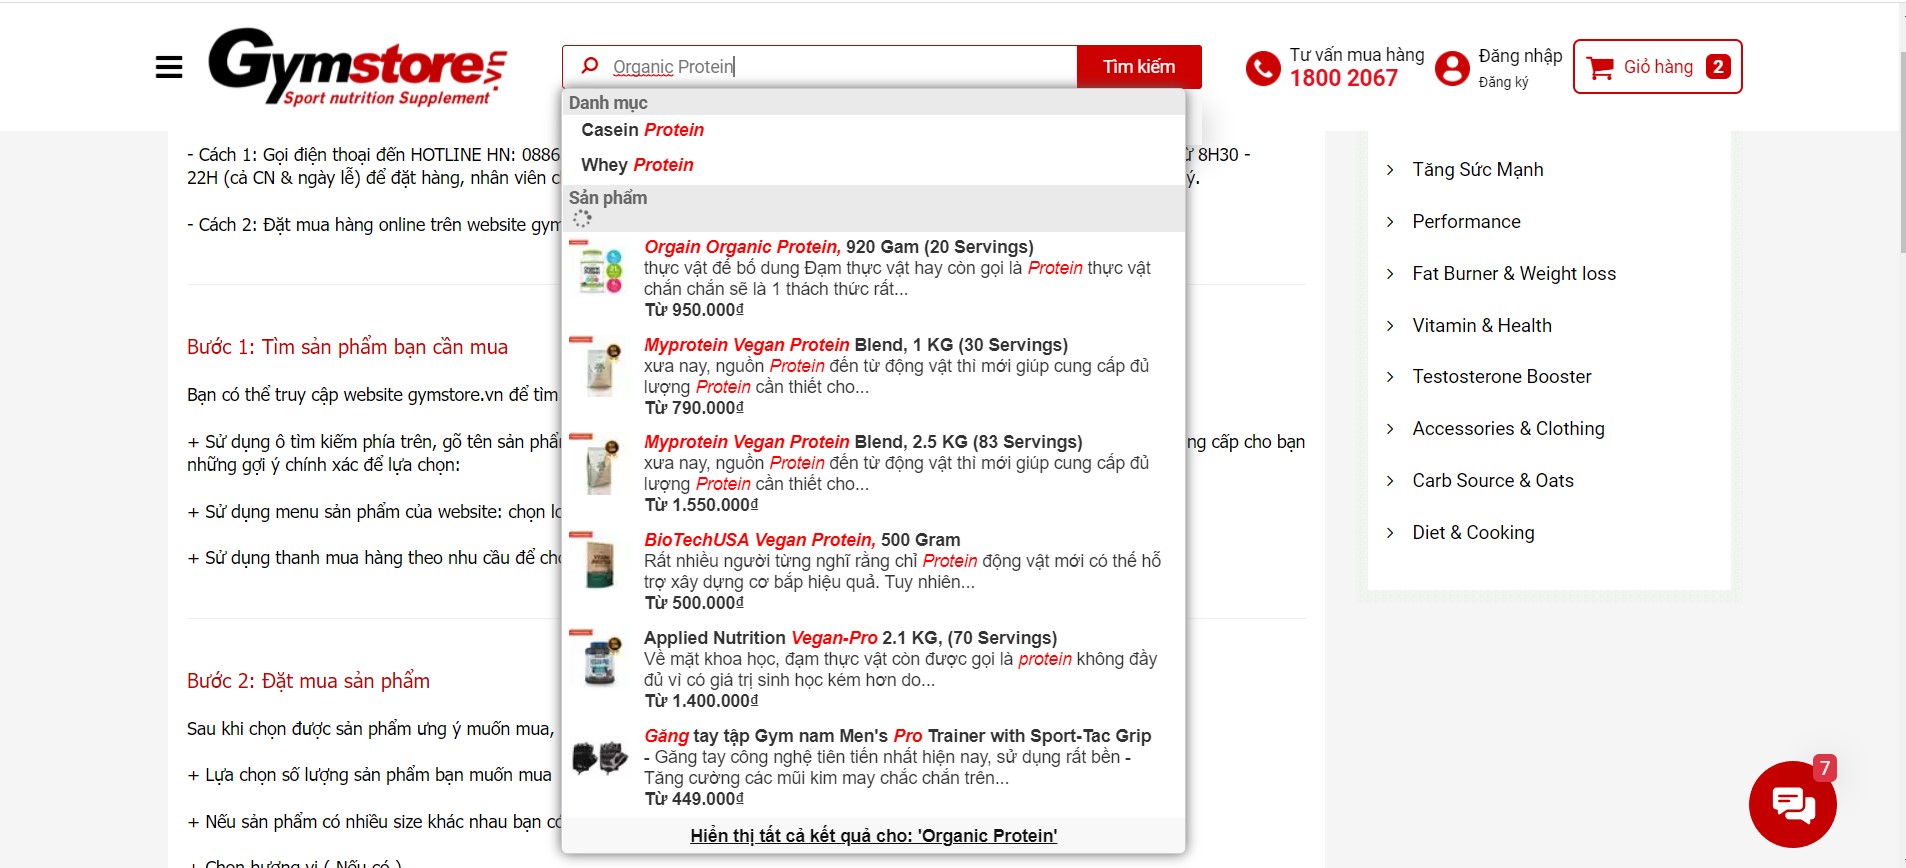The height and width of the screenshot is (868, 1906).
Task: Open the hamburger menu icon
Action: click(x=169, y=67)
